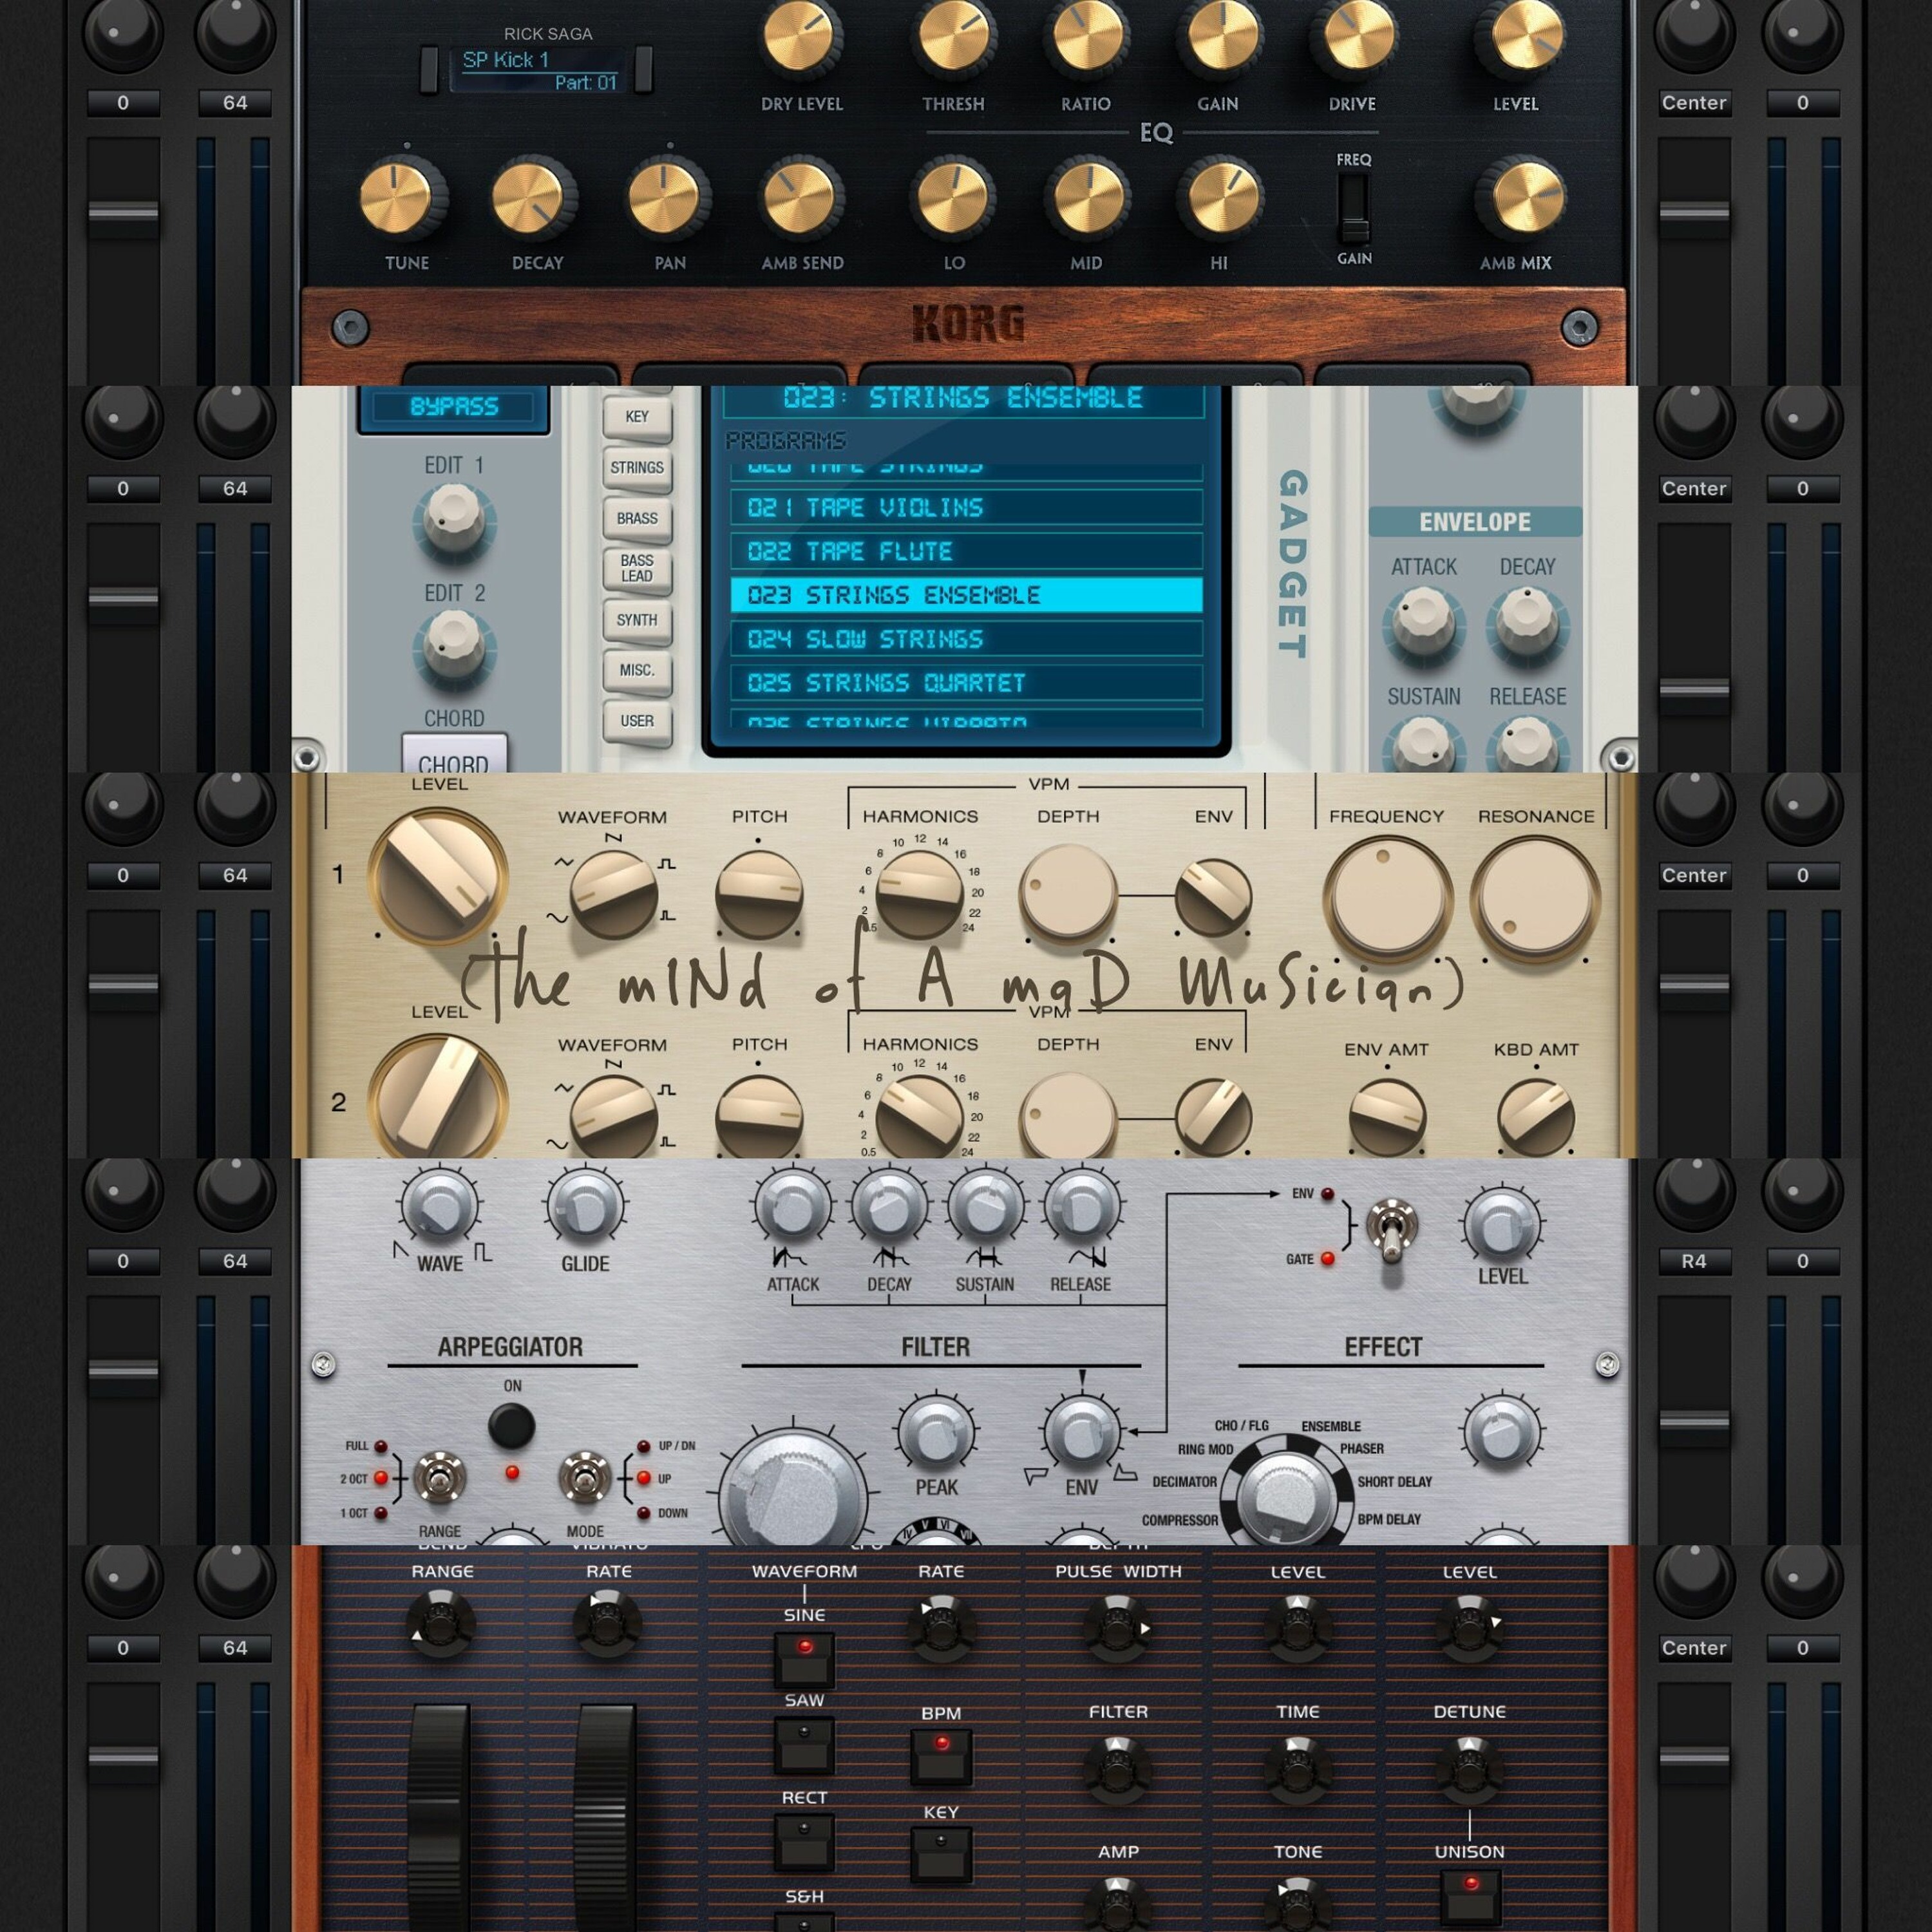This screenshot has height=1932, width=1932.
Task: Open the STRINGS category tab
Action: [637, 468]
